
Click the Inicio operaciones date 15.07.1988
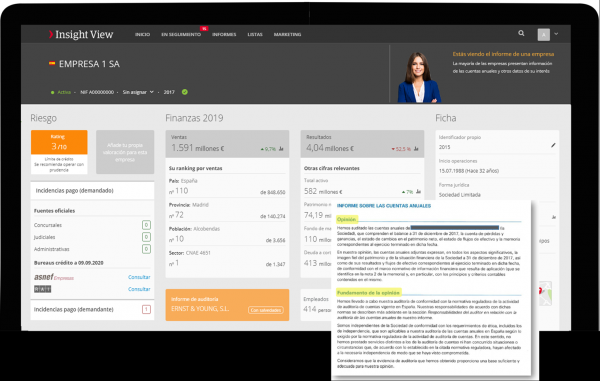pyautogui.click(x=469, y=171)
